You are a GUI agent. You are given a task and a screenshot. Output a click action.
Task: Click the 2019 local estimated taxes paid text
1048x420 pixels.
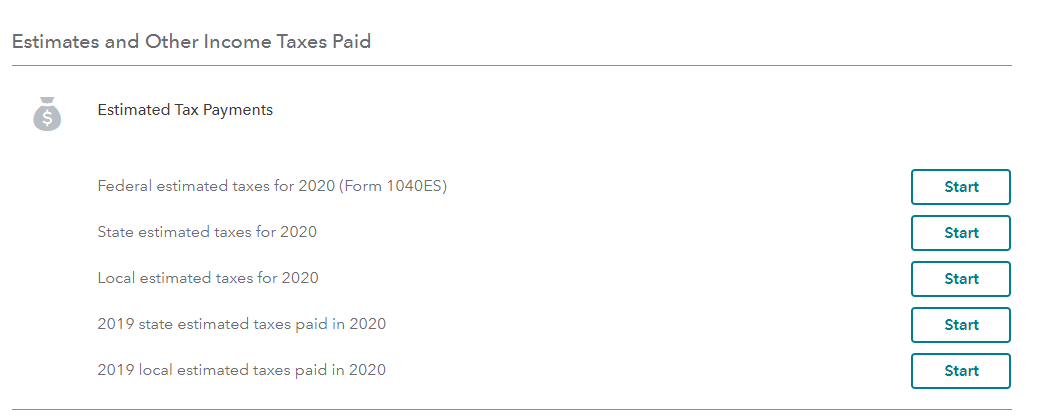coord(241,370)
